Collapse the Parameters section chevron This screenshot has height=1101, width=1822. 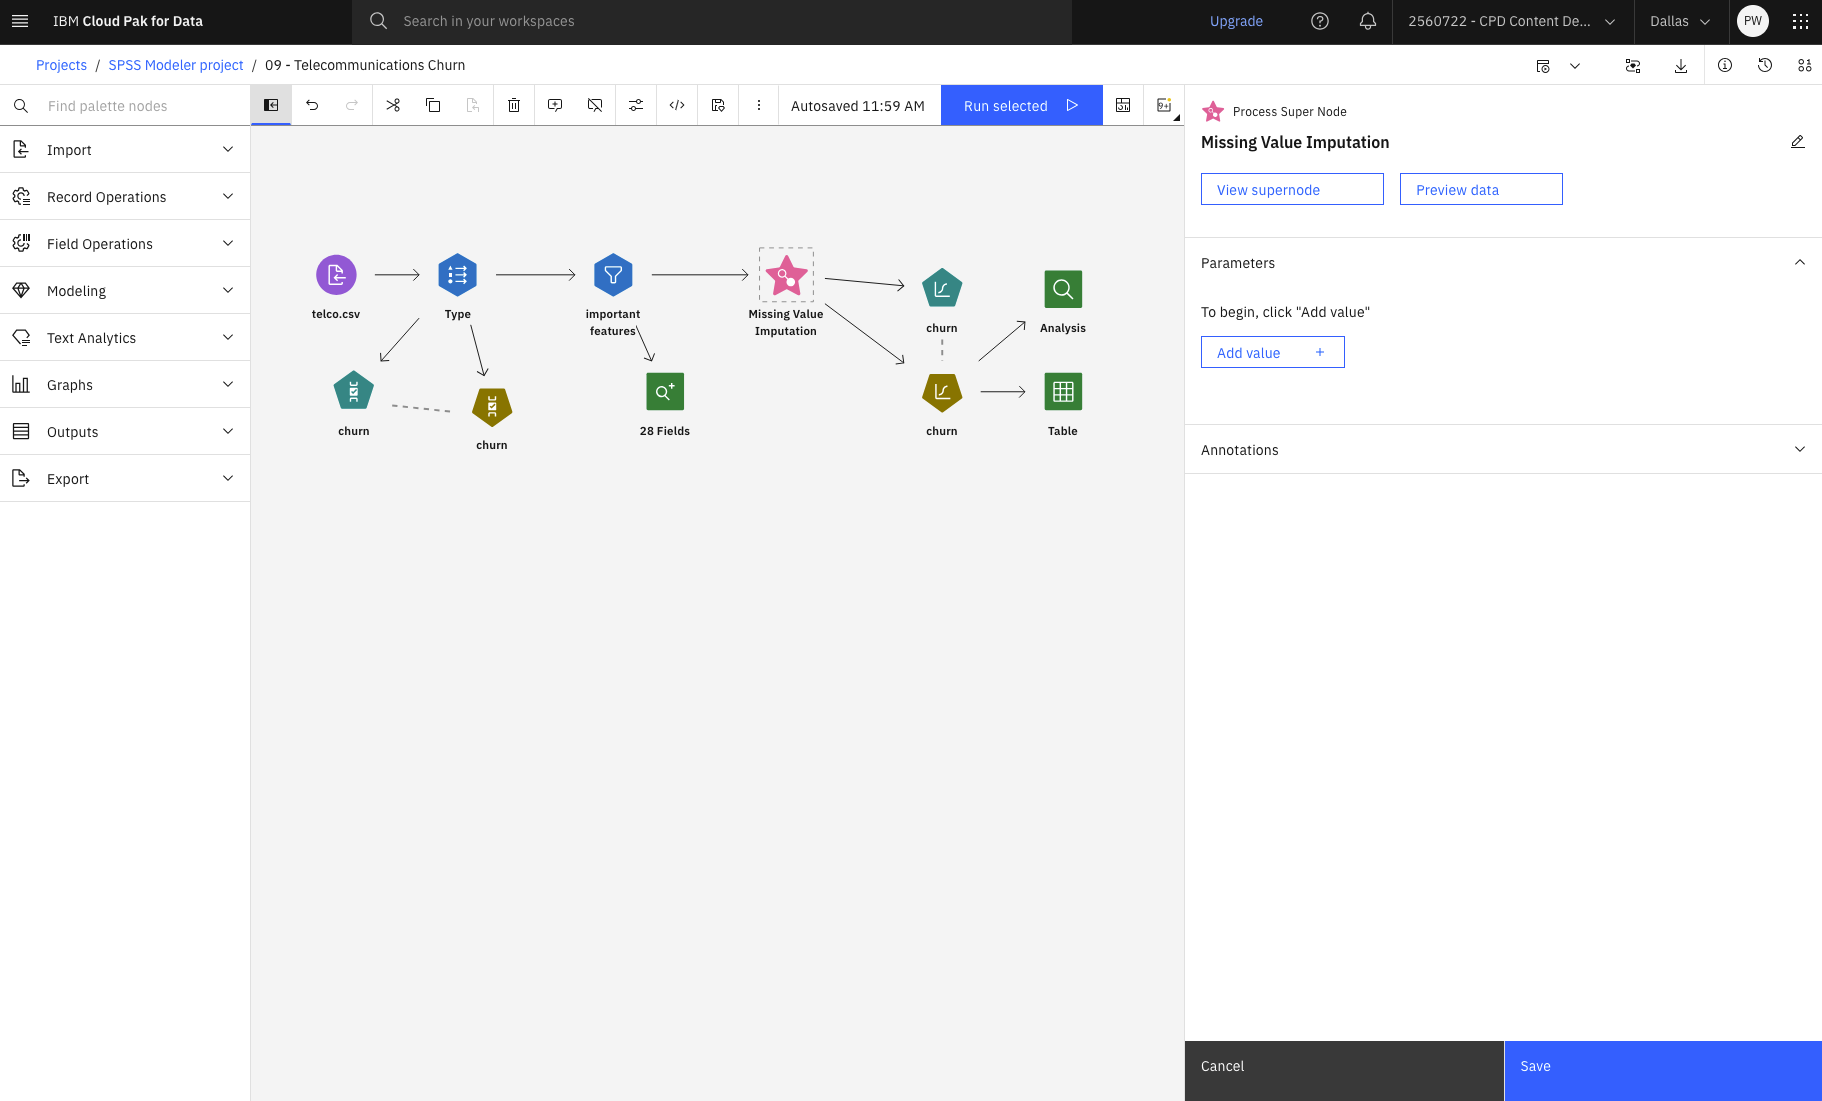(1800, 263)
